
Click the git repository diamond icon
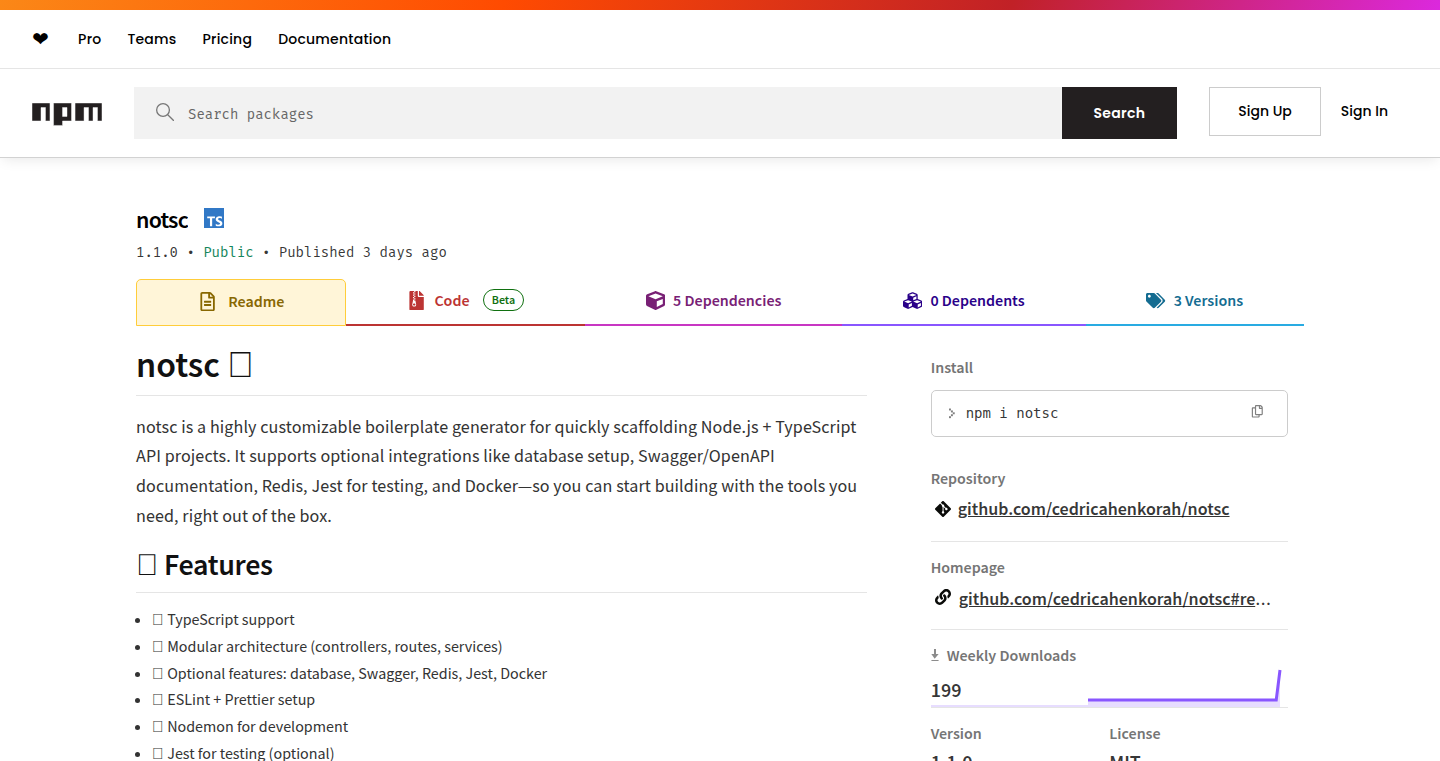(x=942, y=509)
